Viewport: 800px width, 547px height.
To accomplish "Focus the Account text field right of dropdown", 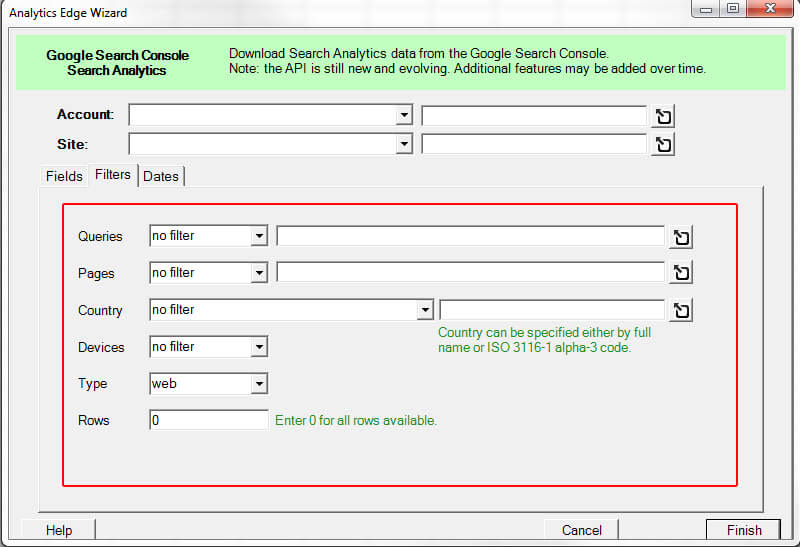I will 534,116.
